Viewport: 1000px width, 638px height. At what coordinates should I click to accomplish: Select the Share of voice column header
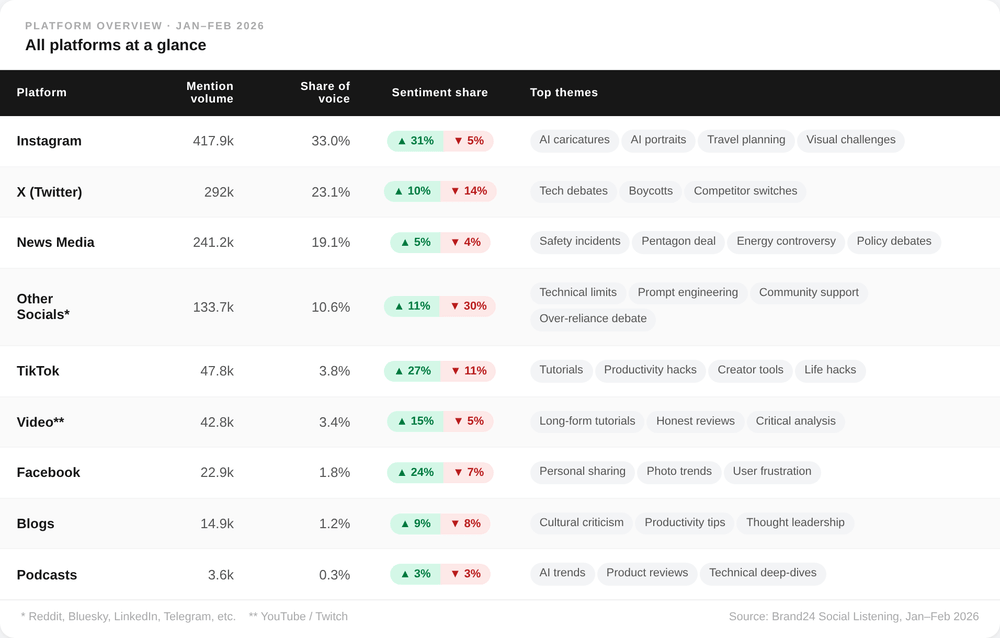[325, 92]
